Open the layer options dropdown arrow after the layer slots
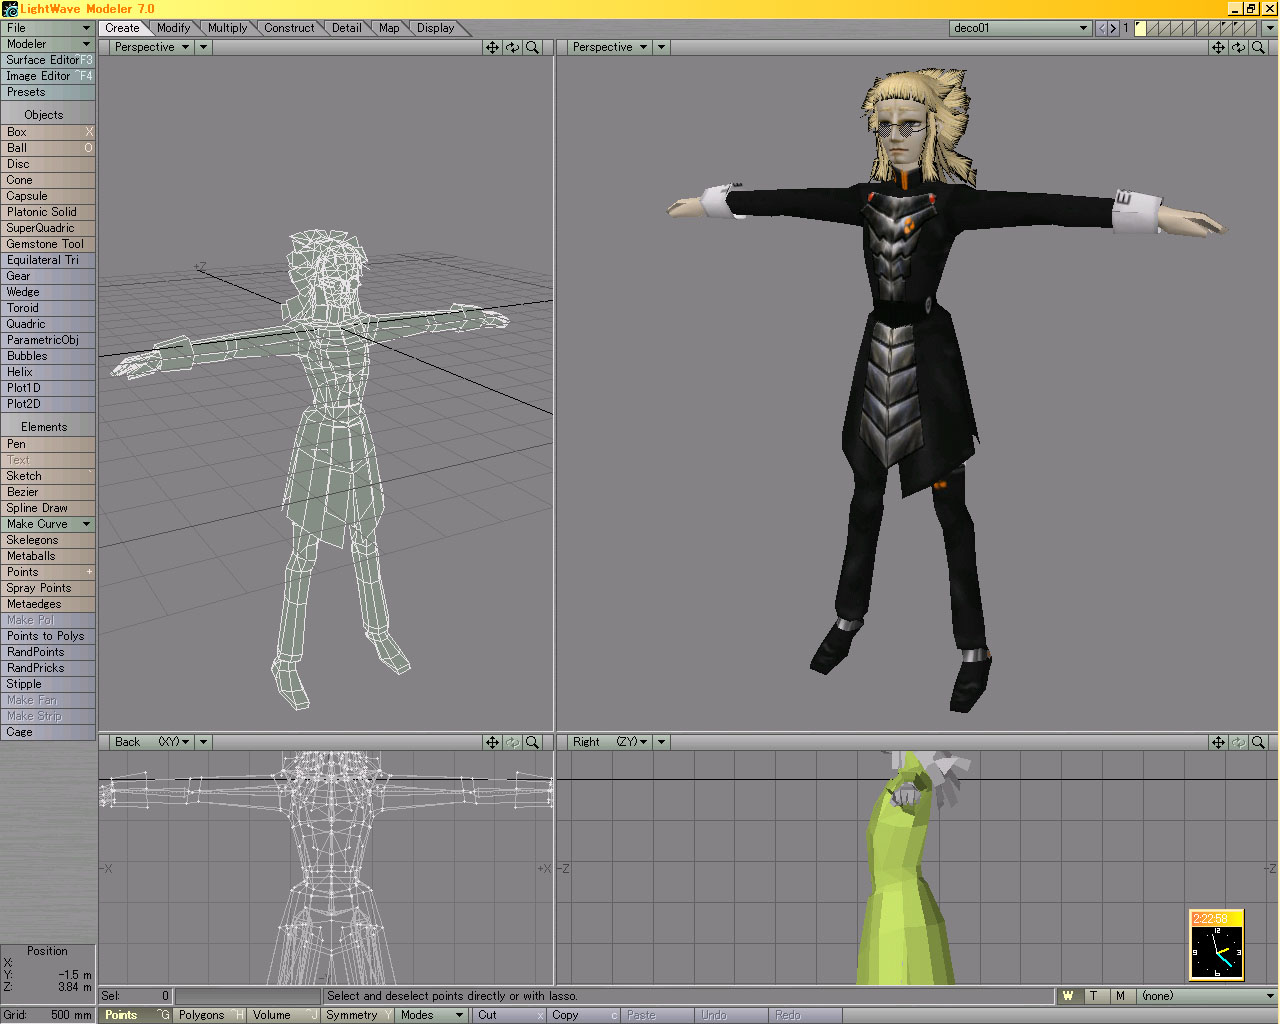This screenshot has width=1280, height=1024. coord(1268,28)
